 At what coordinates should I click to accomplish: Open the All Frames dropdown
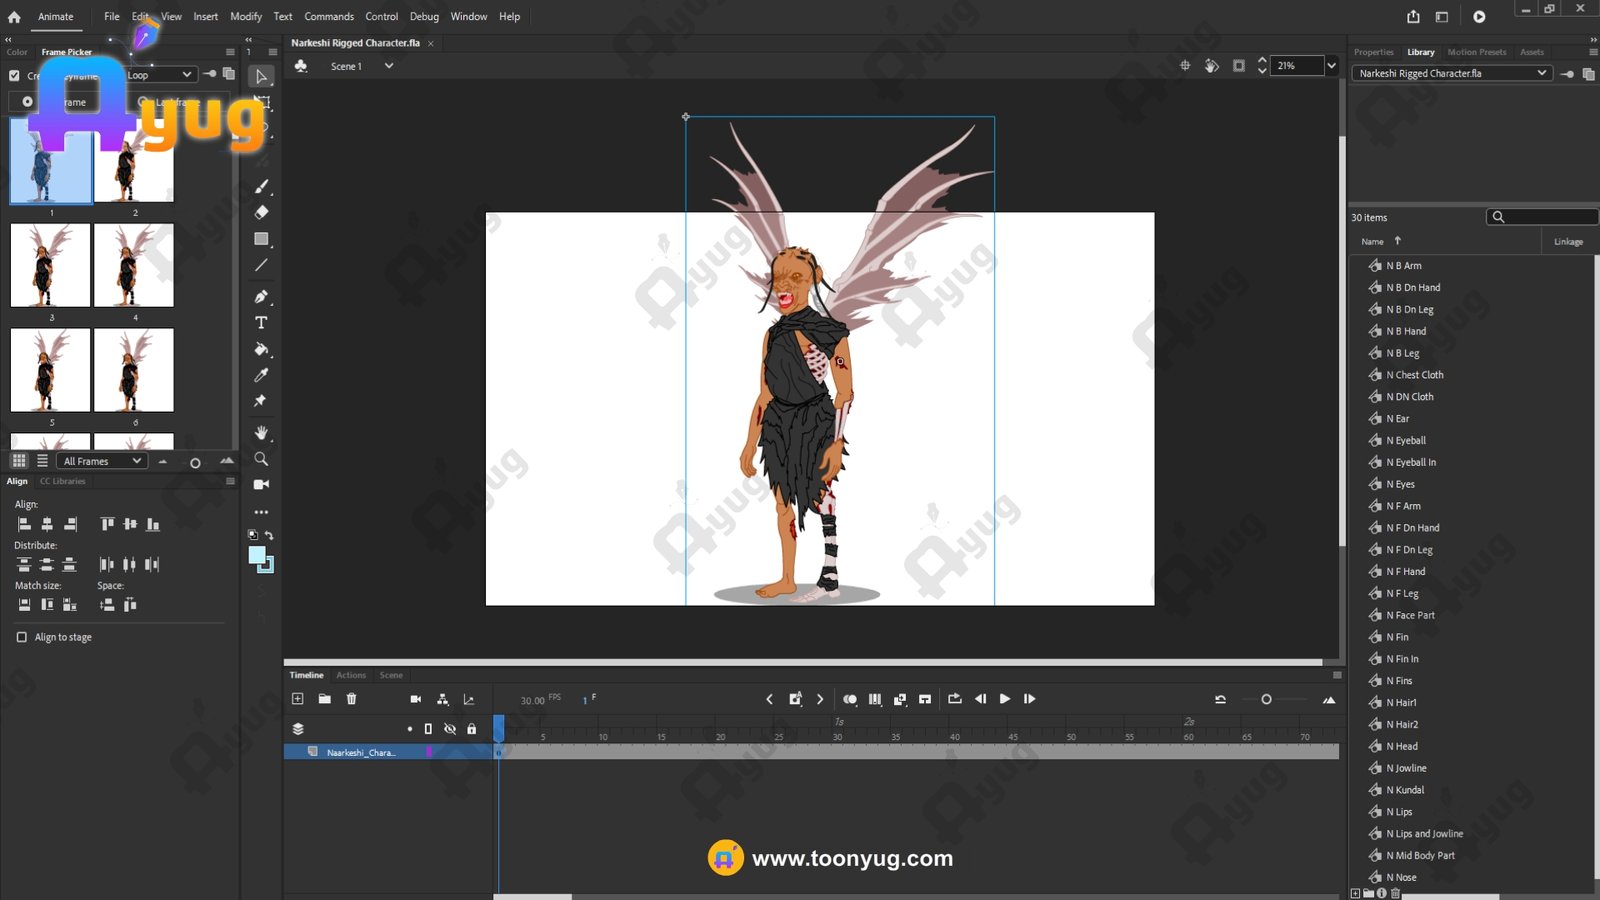[x=103, y=461]
